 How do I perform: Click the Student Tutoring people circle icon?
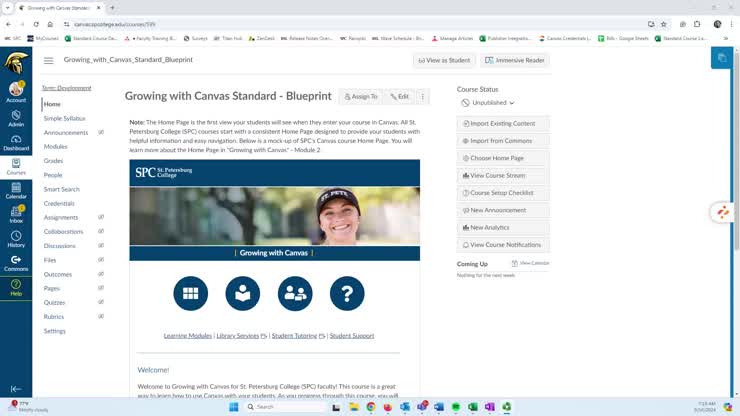point(295,293)
